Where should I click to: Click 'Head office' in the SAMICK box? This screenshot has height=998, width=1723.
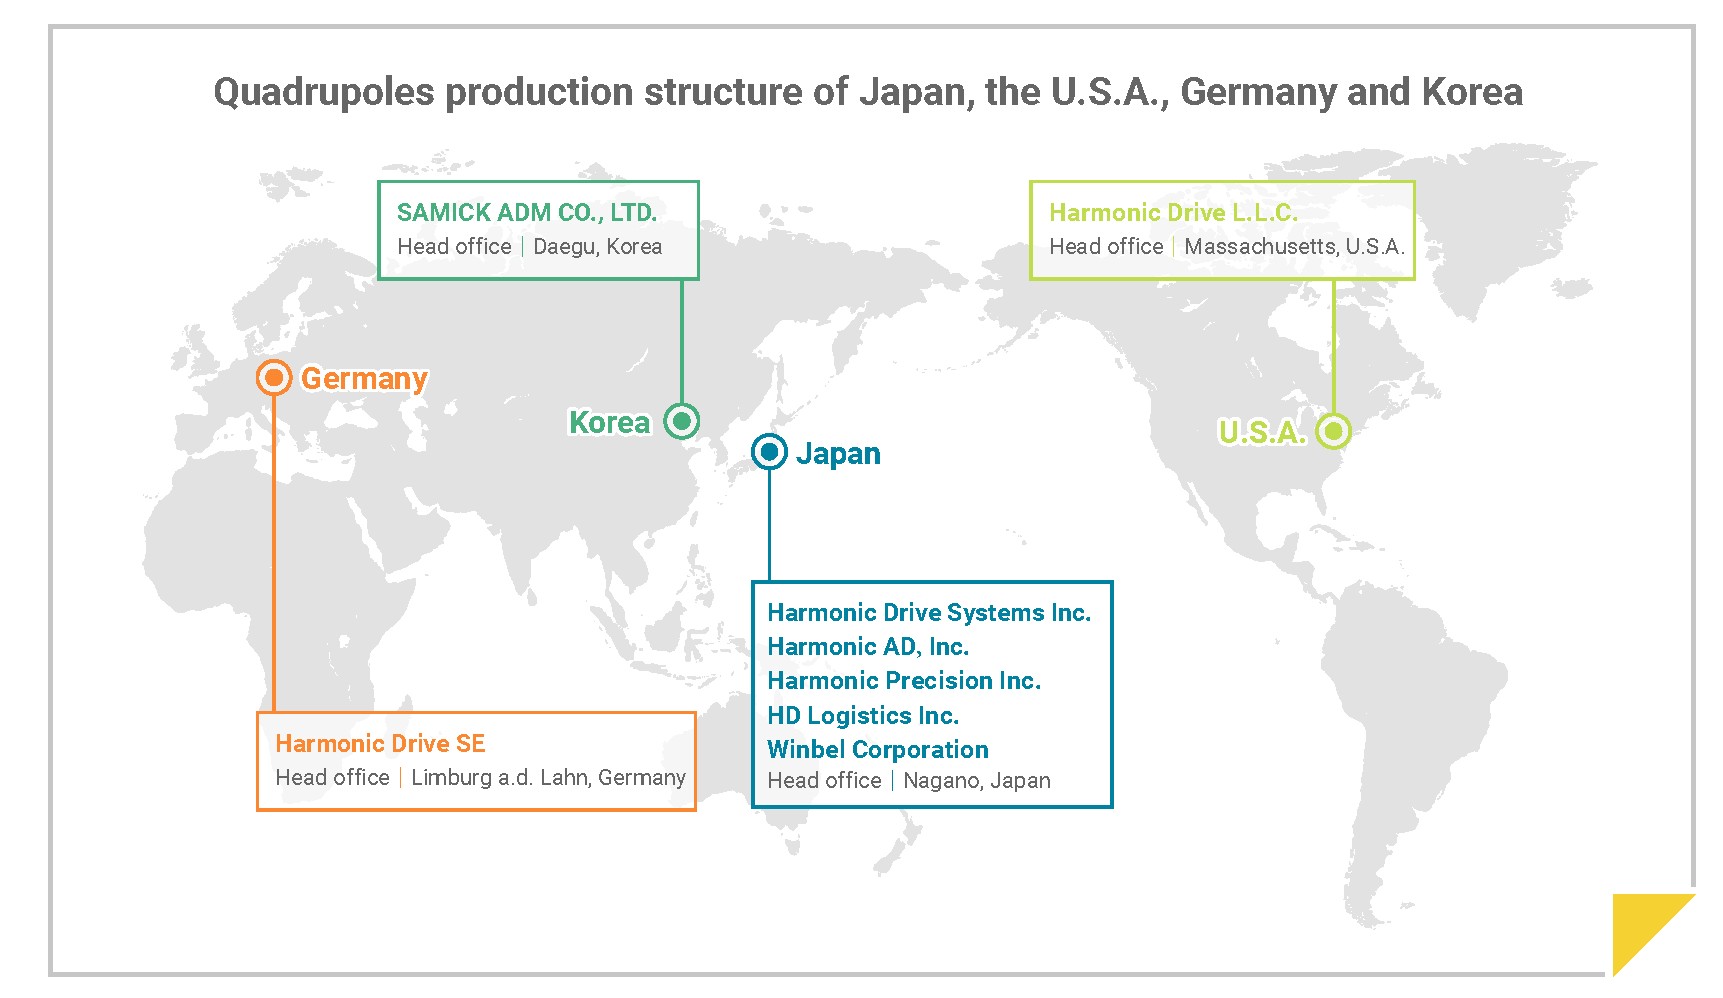coord(454,247)
